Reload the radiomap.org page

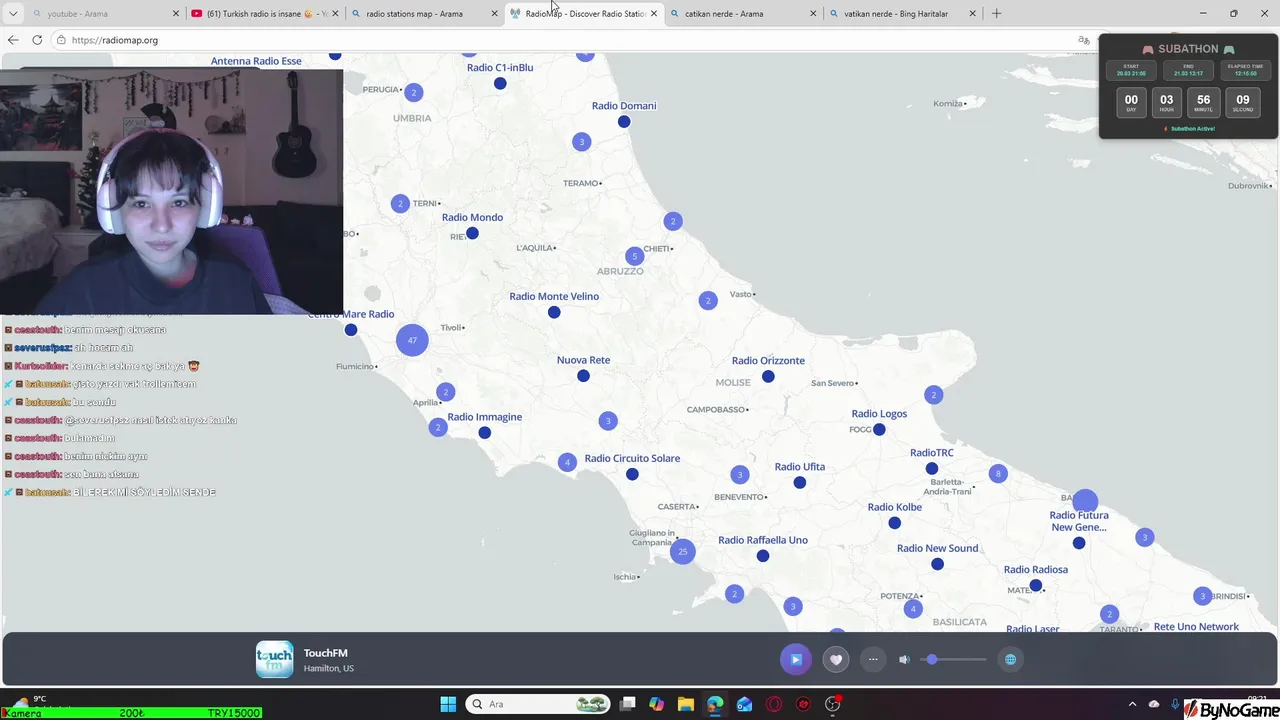(37, 40)
